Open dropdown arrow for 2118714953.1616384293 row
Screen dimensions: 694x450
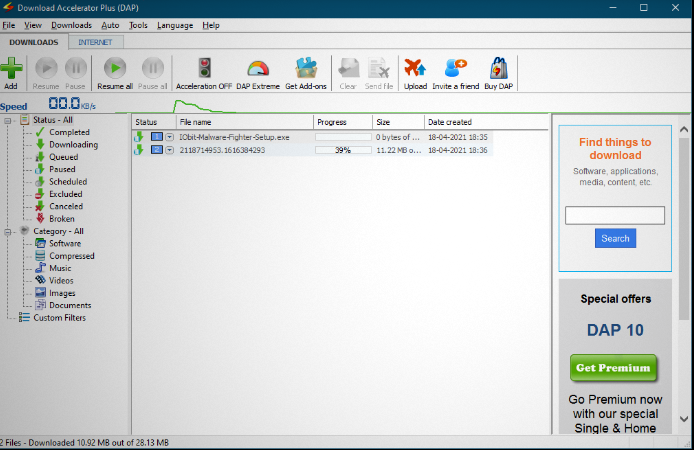170,150
